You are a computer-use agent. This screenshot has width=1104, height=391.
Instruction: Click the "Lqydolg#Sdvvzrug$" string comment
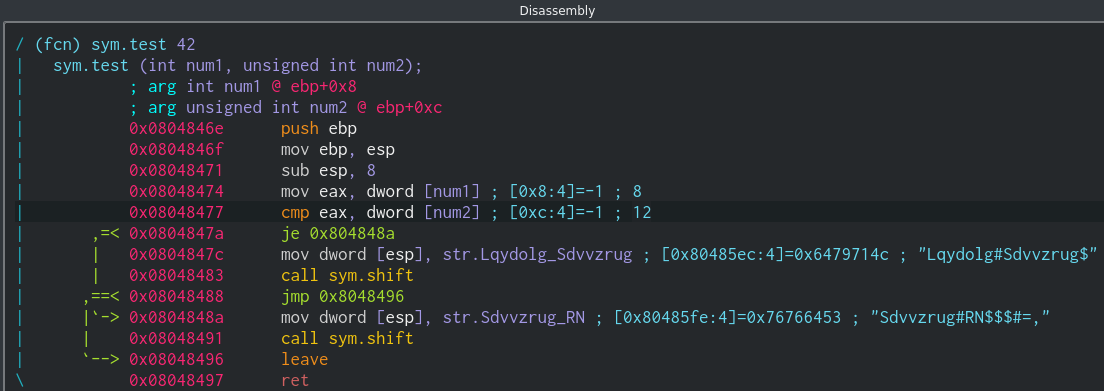click(x=1009, y=255)
